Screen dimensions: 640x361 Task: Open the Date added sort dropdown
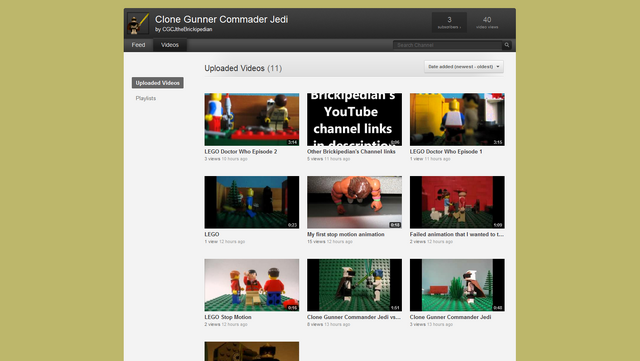click(x=464, y=67)
